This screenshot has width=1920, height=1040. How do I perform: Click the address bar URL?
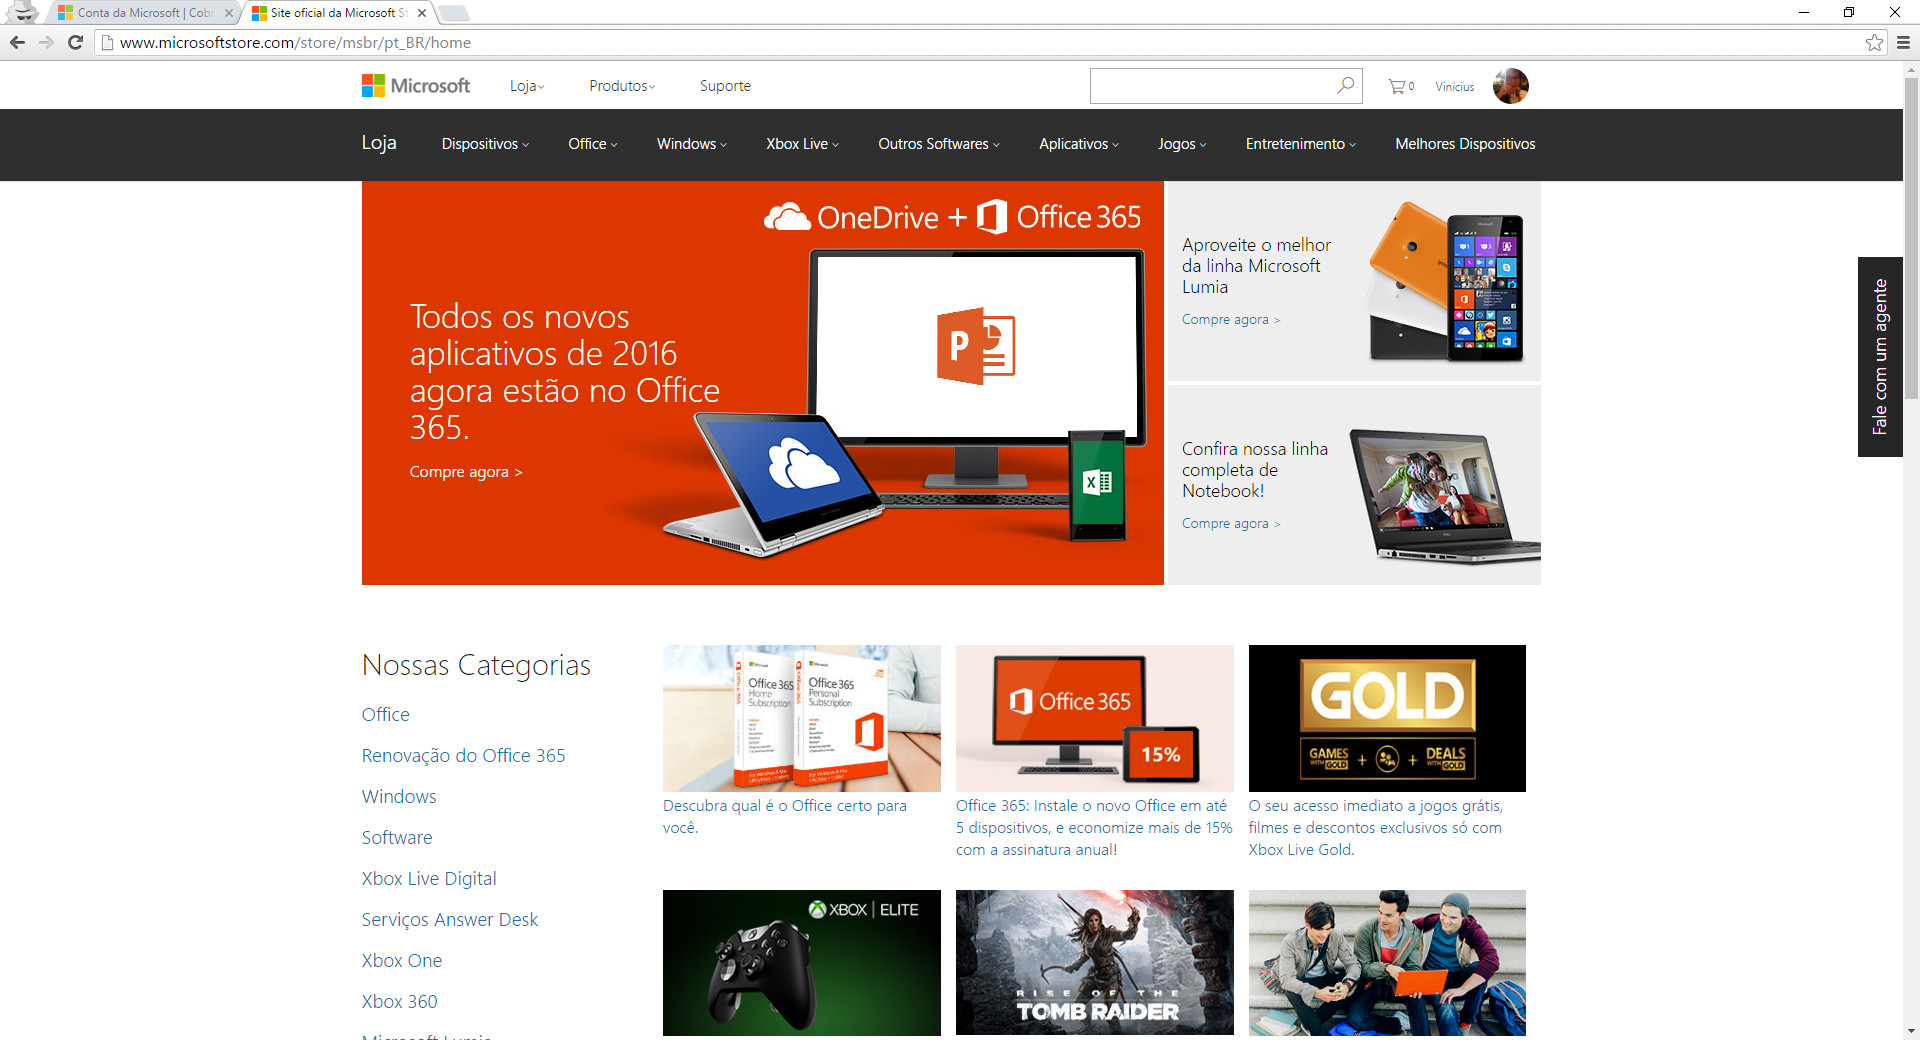click(x=295, y=43)
